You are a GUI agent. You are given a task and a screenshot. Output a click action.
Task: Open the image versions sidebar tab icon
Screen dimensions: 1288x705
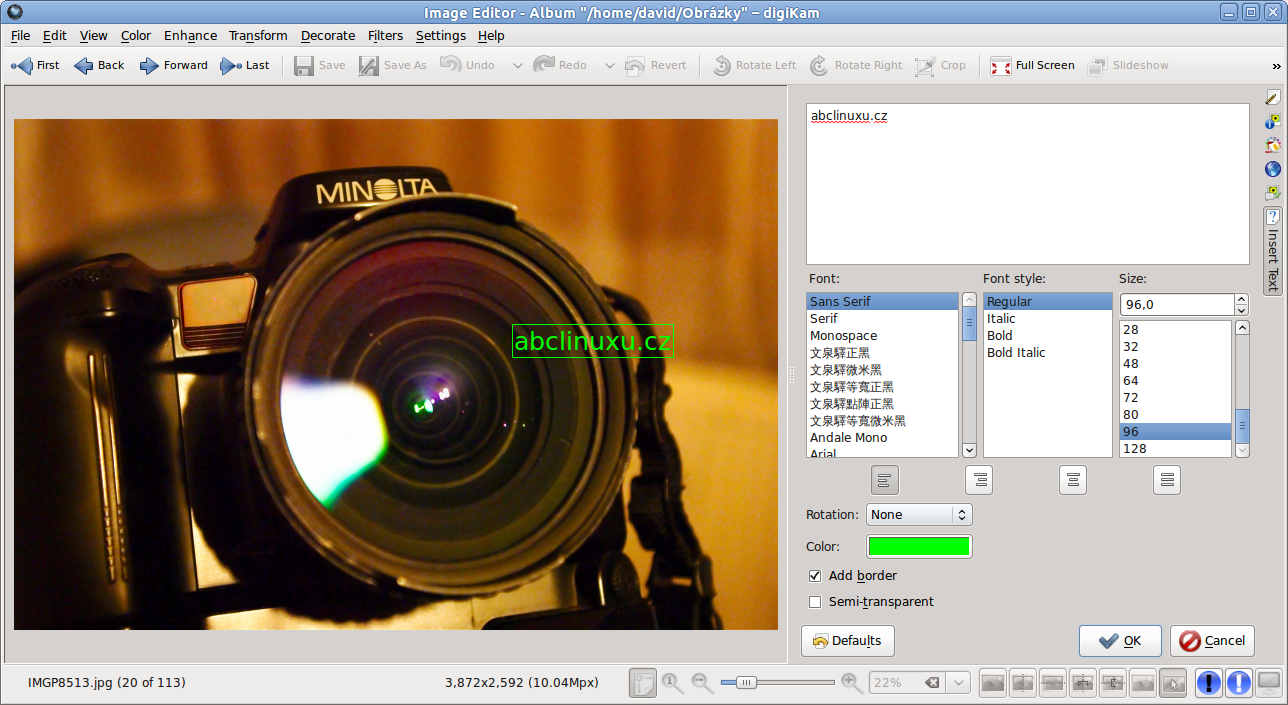pos(1273,192)
